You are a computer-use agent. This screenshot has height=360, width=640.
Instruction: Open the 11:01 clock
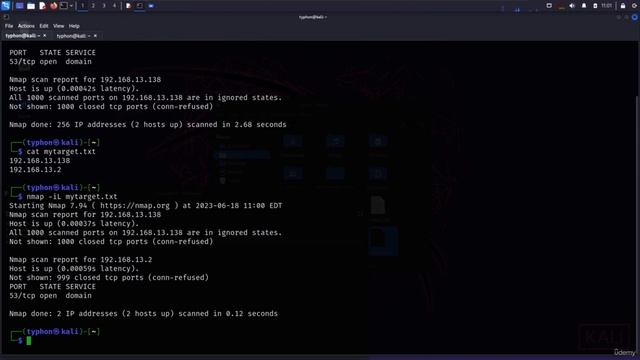607,6
